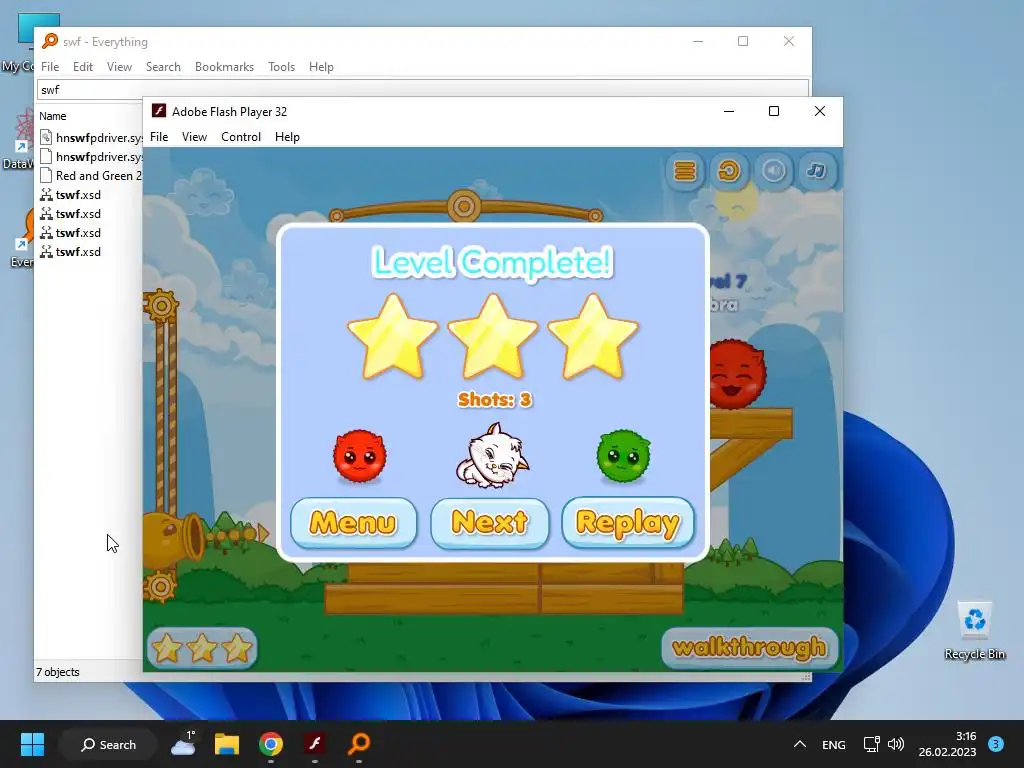This screenshot has height=768, width=1024.
Task: Open File Explorer from taskbar
Action: (227, 744)
